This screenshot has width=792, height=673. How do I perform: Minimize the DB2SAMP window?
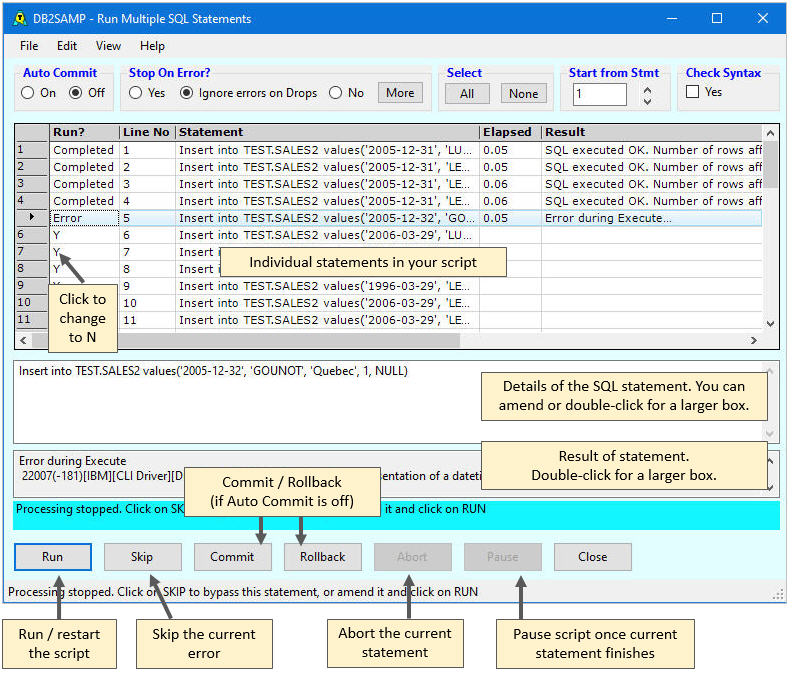pos(672,19)
